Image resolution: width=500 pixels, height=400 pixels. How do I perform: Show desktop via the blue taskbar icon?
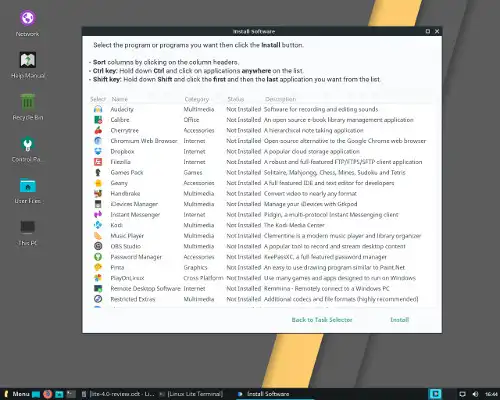[36, 394]
